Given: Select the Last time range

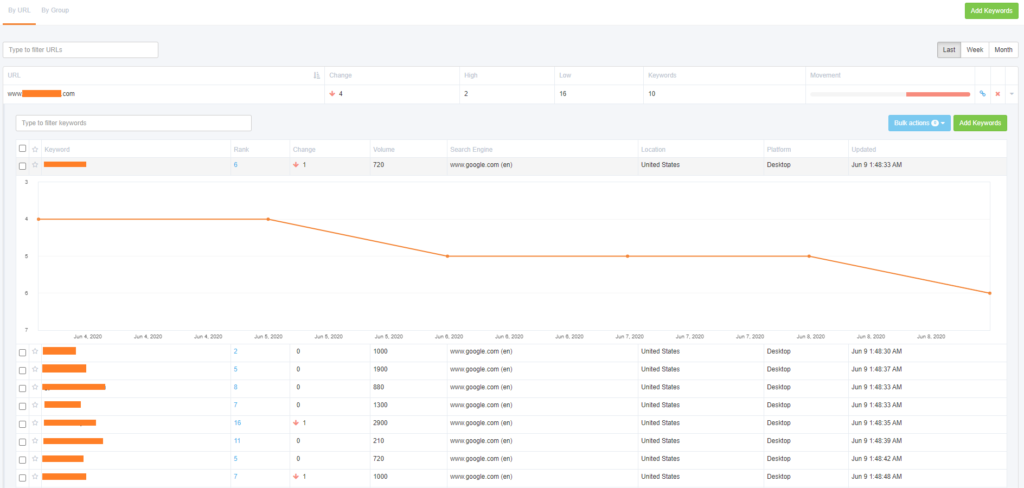Looking at the screenshot, I should click(x=949, y=50).
